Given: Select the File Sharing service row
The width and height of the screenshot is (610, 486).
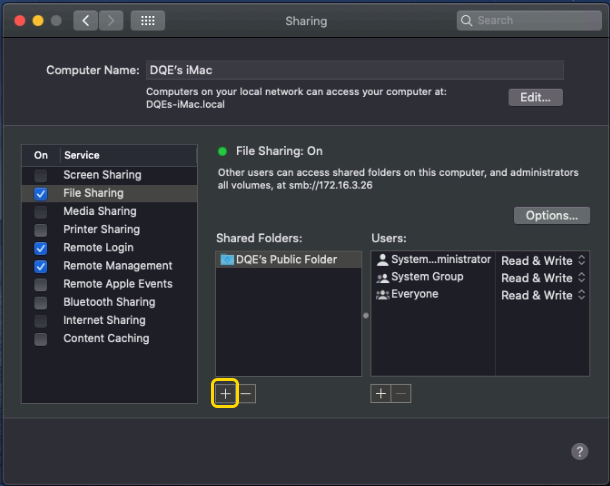Looking at the screenshot, I should (x=109, y=193).
